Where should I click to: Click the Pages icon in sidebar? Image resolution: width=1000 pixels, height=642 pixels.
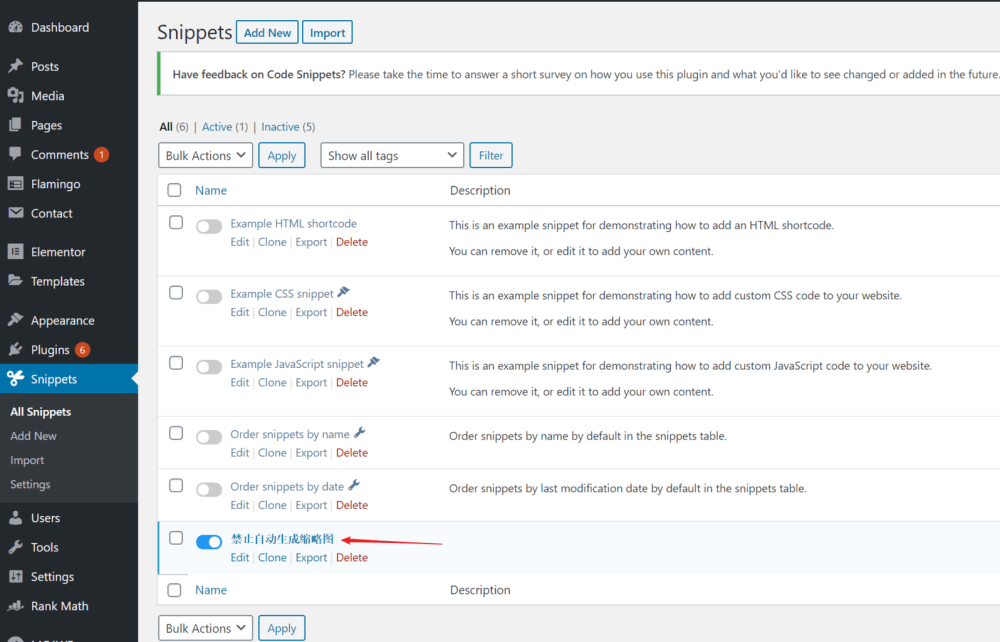(x=15, y=125)
